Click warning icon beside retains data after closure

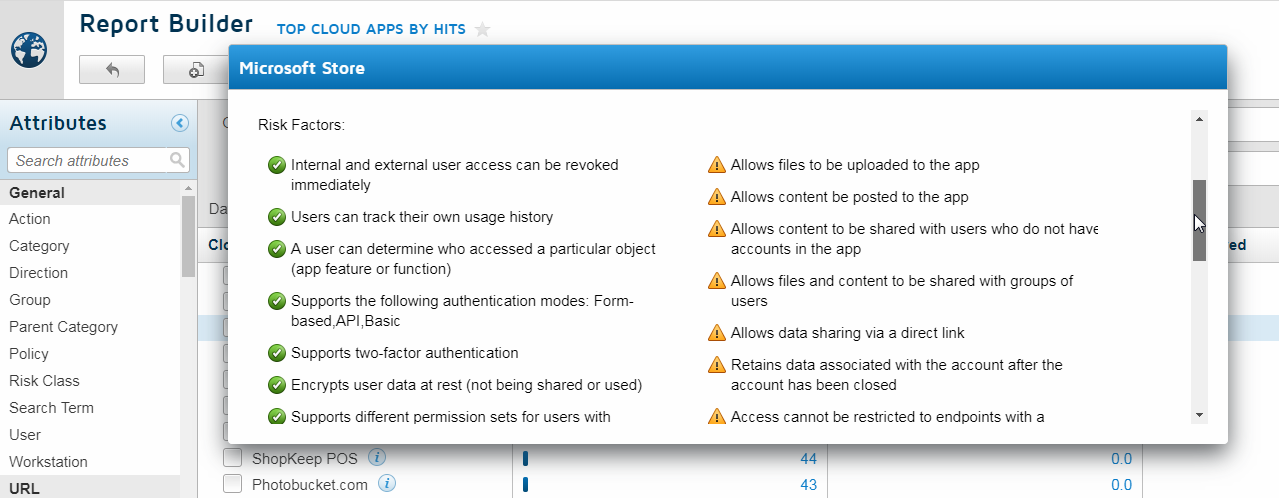point(716,365)
